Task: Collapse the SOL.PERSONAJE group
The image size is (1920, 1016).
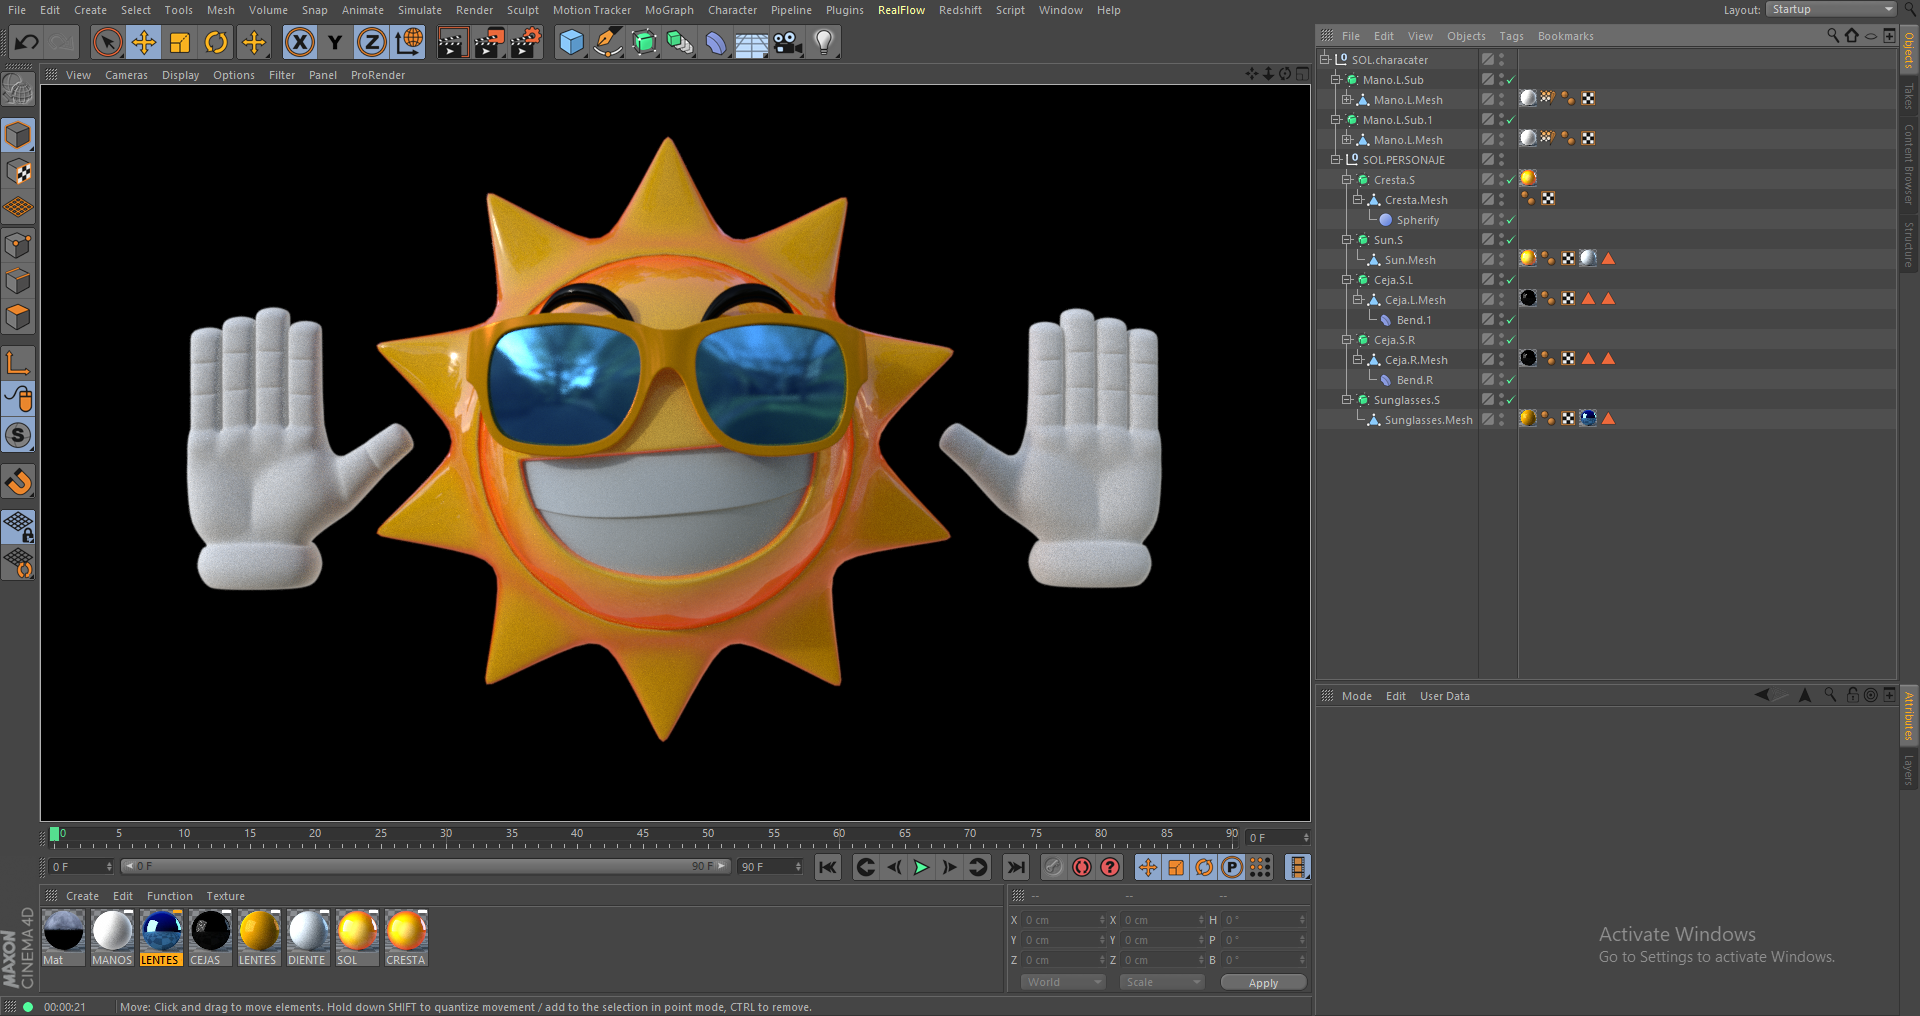Action: click(1336, 160)
